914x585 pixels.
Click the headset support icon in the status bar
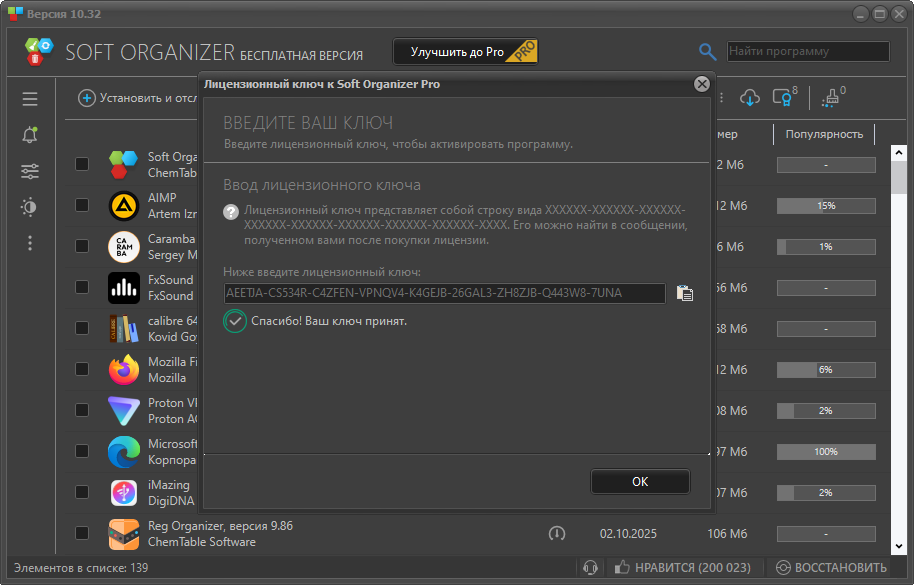[x=590, y=567]
